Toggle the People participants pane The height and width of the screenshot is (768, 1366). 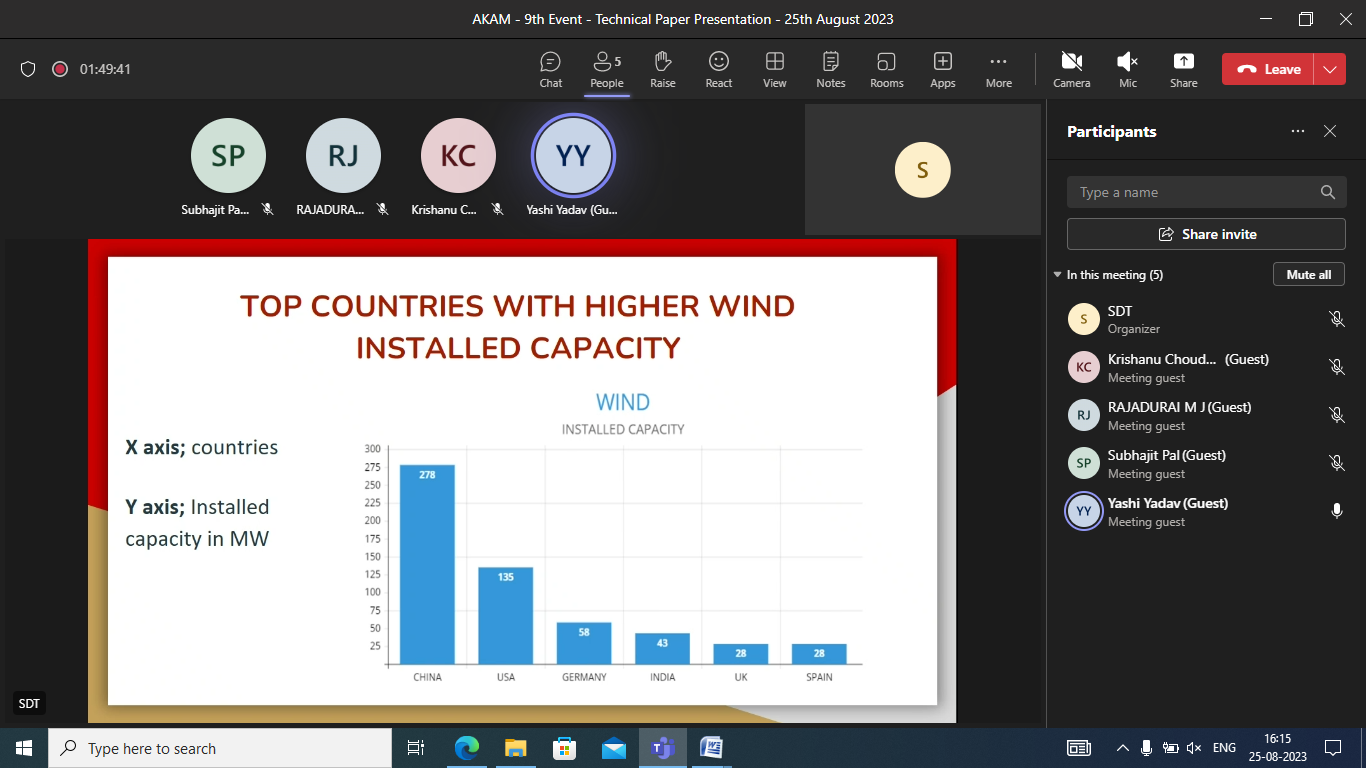point(606,69)
